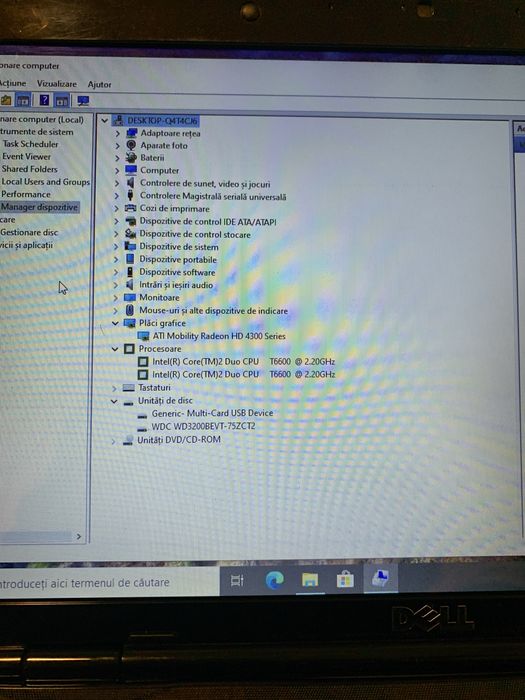Click the Dispozitive de sistem icon
The width and height of the screenshot is (525, 700).
(x=130, y=246)
